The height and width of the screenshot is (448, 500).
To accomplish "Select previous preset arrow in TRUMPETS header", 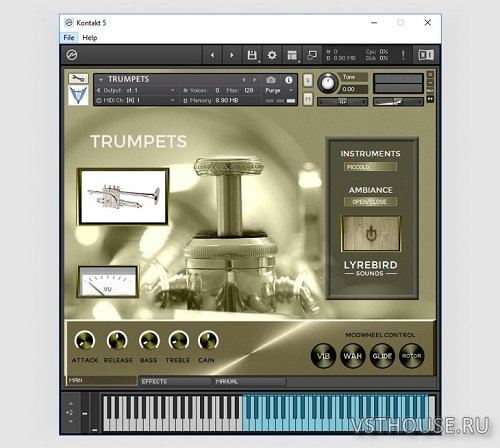I will click(244, 80).
